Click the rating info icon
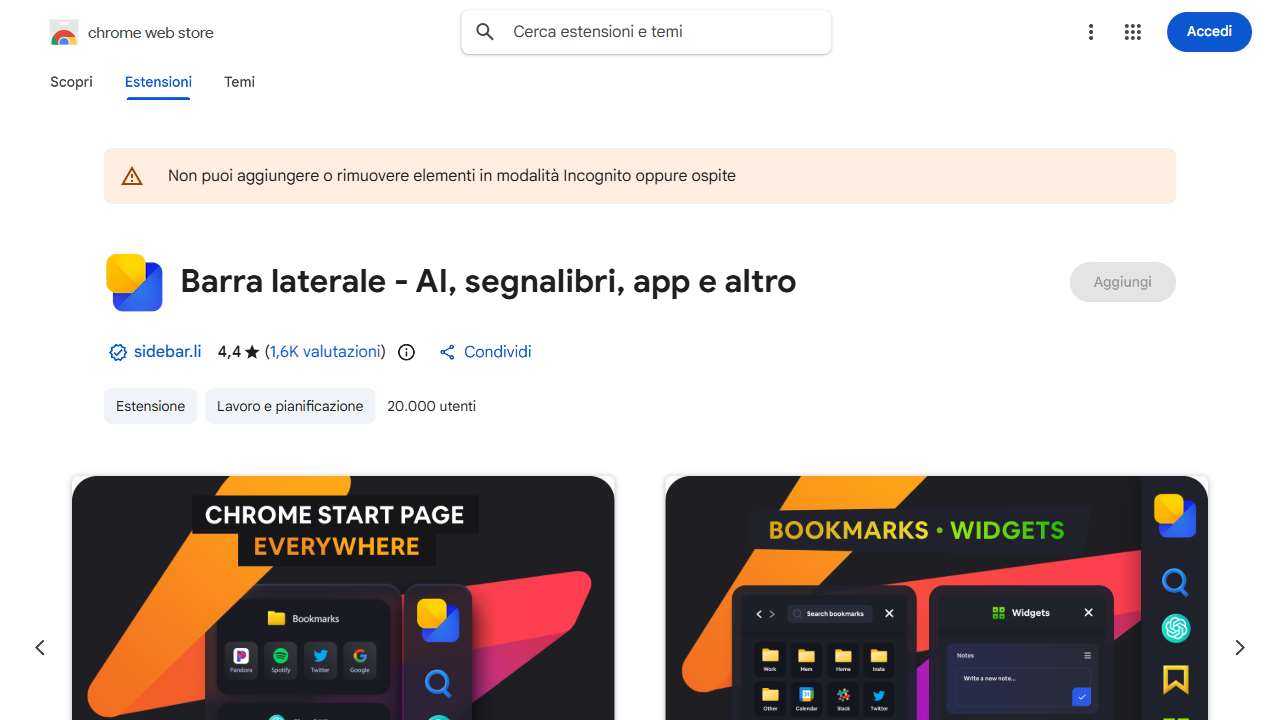Image resolution: width=1280 pixels, height=720 pixels. (x=406, y=352)
